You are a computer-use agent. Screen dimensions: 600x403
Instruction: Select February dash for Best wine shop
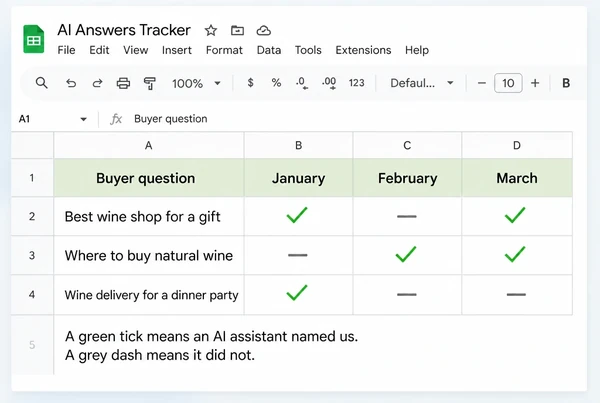[407, 216]
